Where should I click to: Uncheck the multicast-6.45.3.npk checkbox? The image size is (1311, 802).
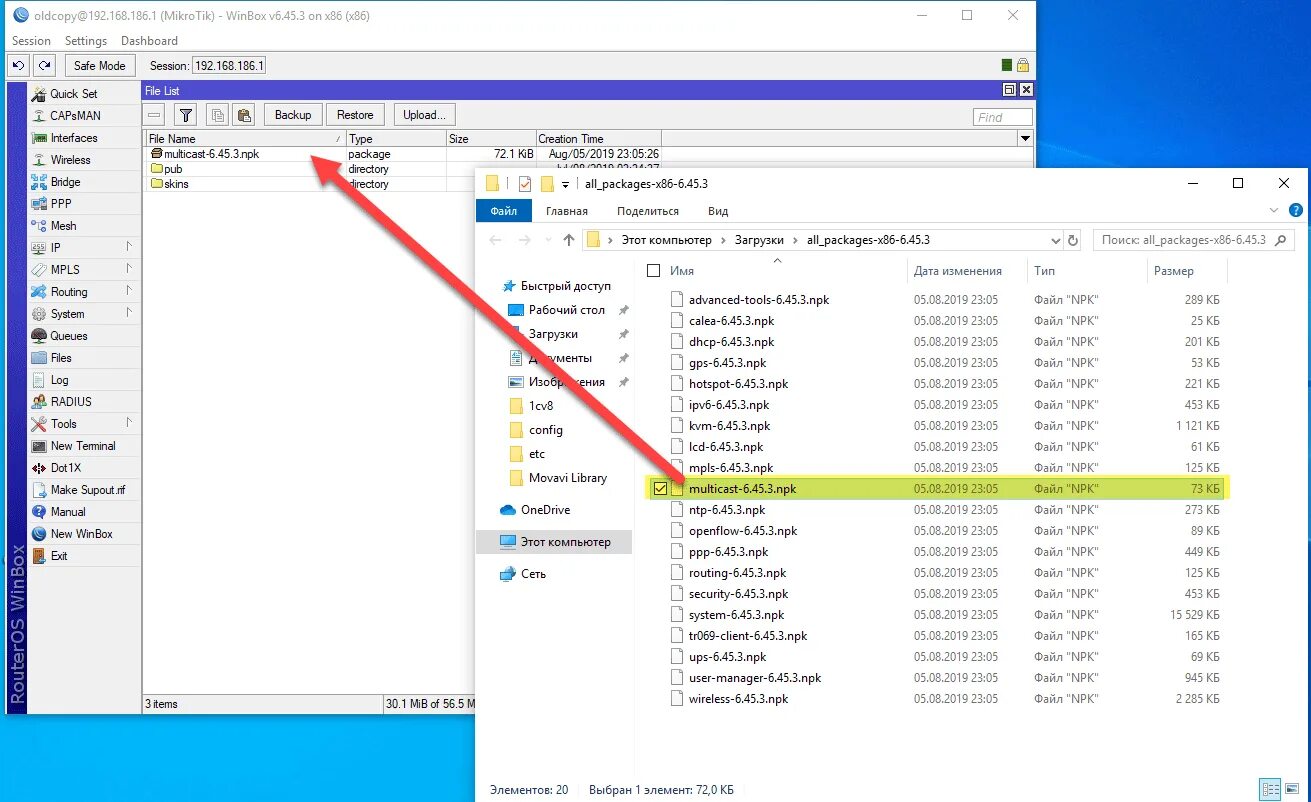click(660, 489)
